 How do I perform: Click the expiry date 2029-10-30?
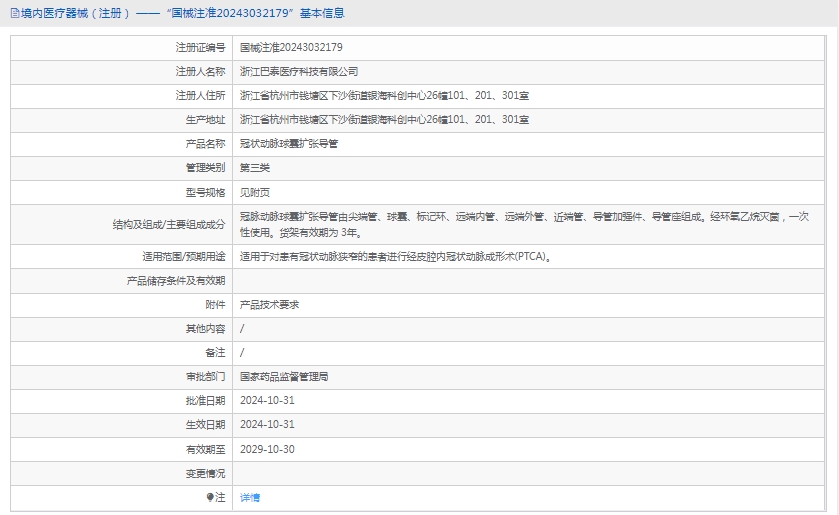coord(267,449)
